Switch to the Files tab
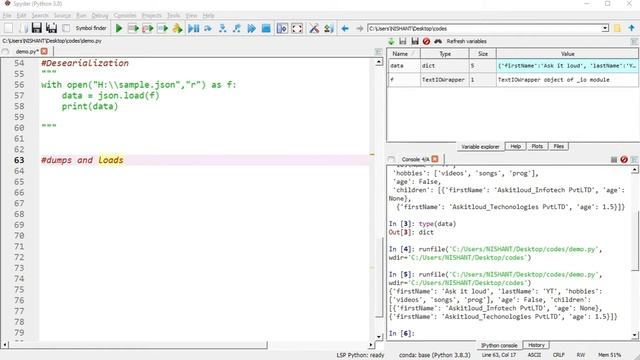 (x=559, y=146)
